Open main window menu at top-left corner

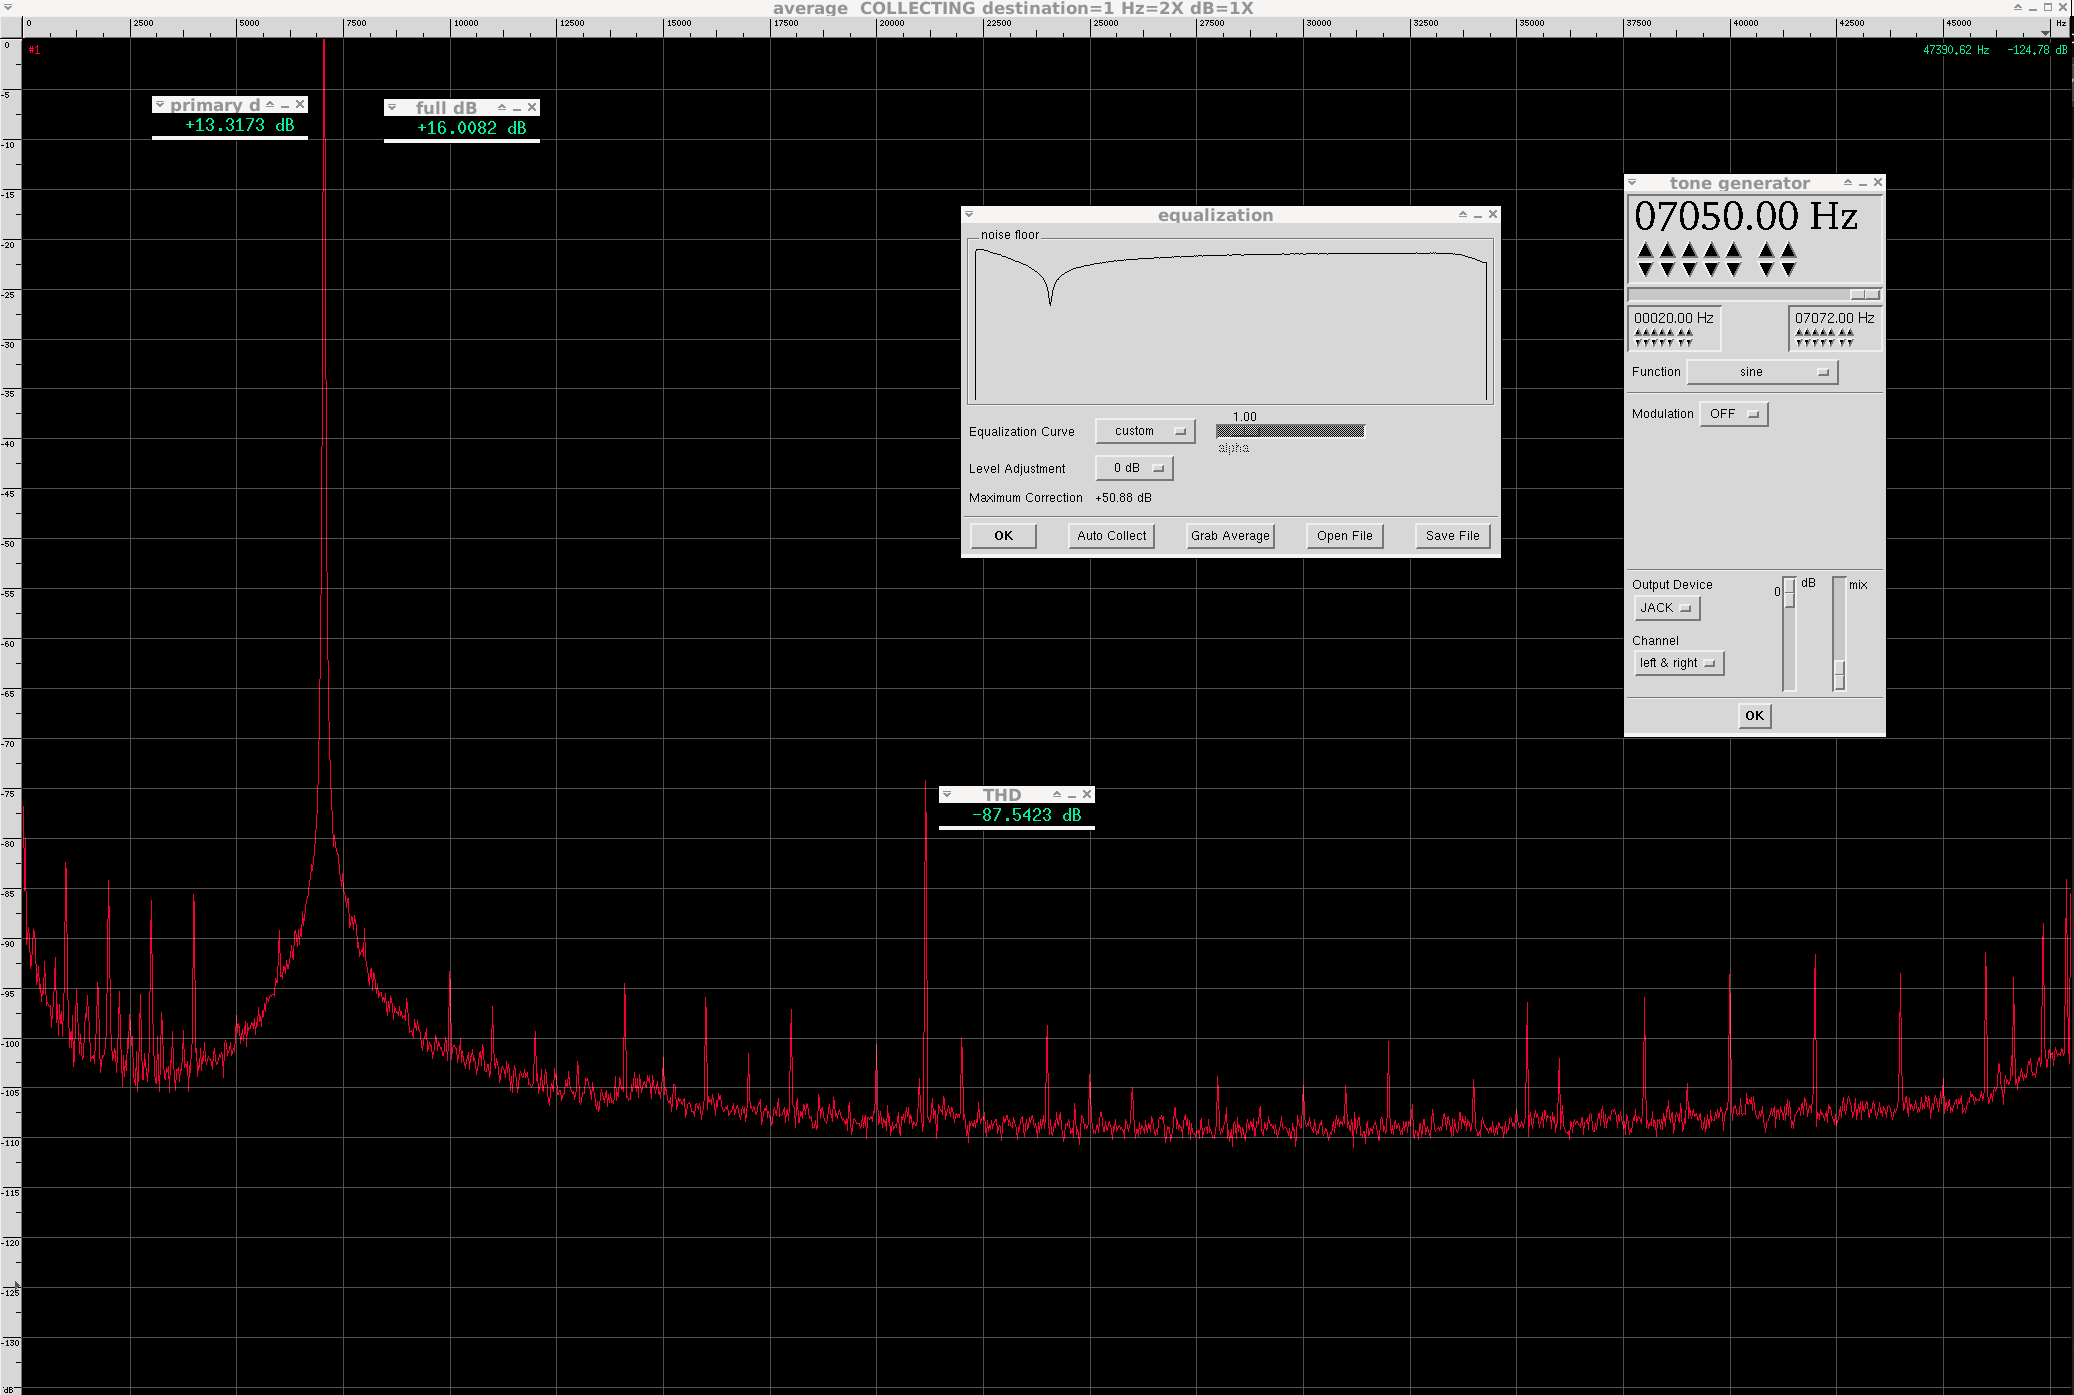8,7
